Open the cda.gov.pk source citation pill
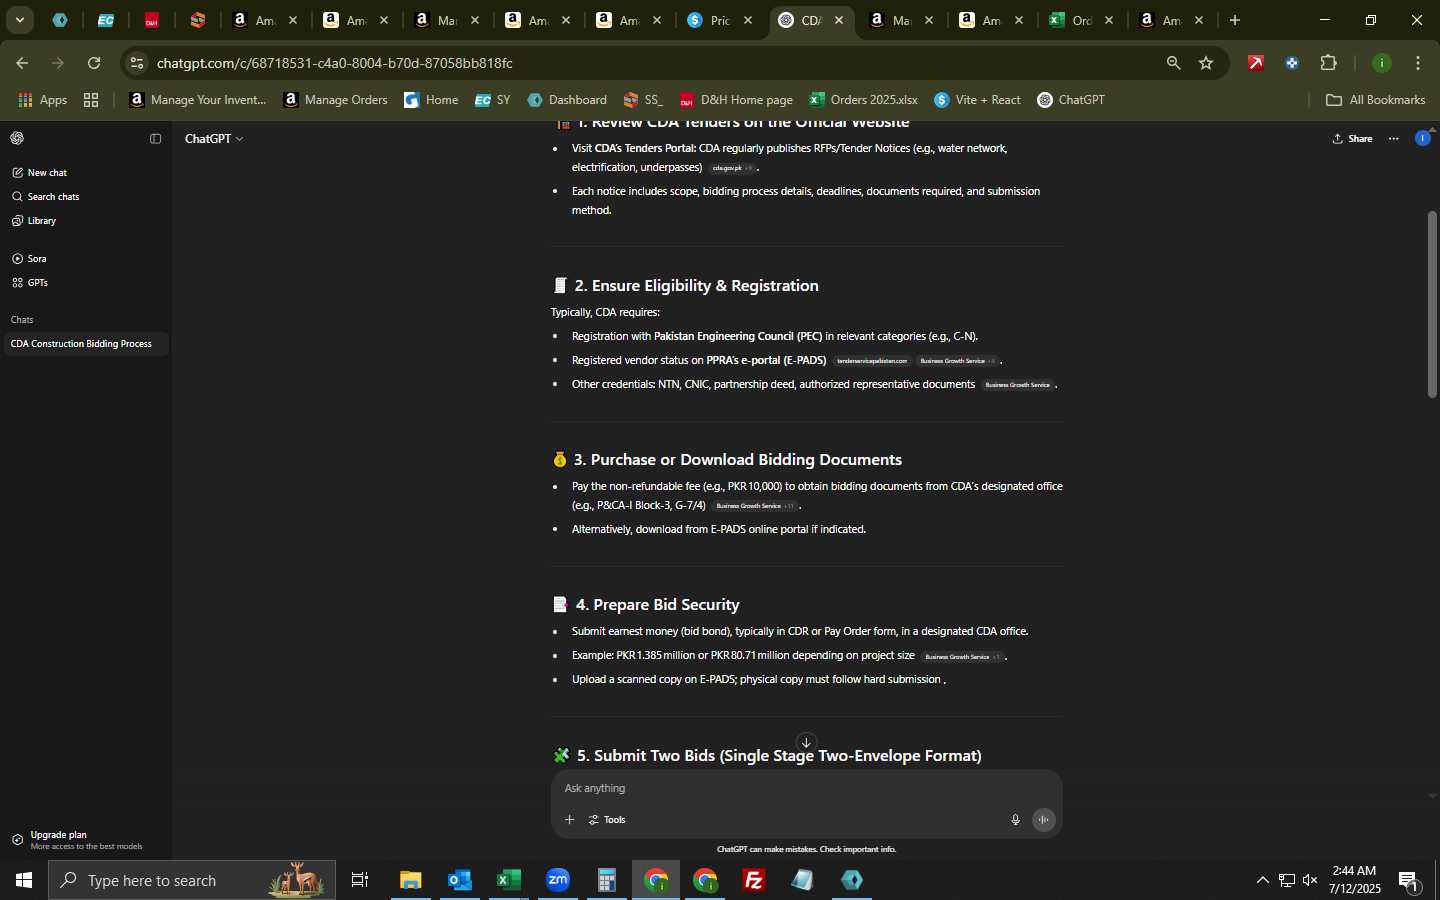The image size is (1440, 900). [x=731, y=168]
